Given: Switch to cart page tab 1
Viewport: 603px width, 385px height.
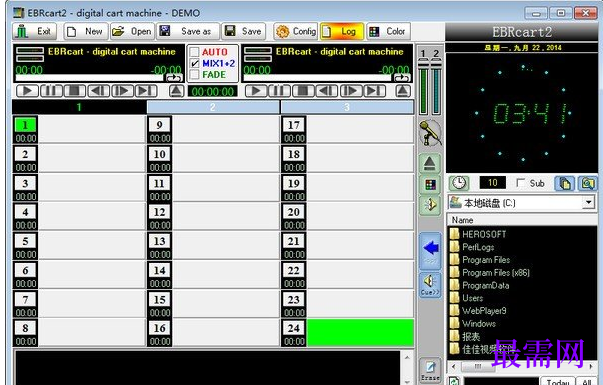Looking at the screenshot, I should [79, 107].
